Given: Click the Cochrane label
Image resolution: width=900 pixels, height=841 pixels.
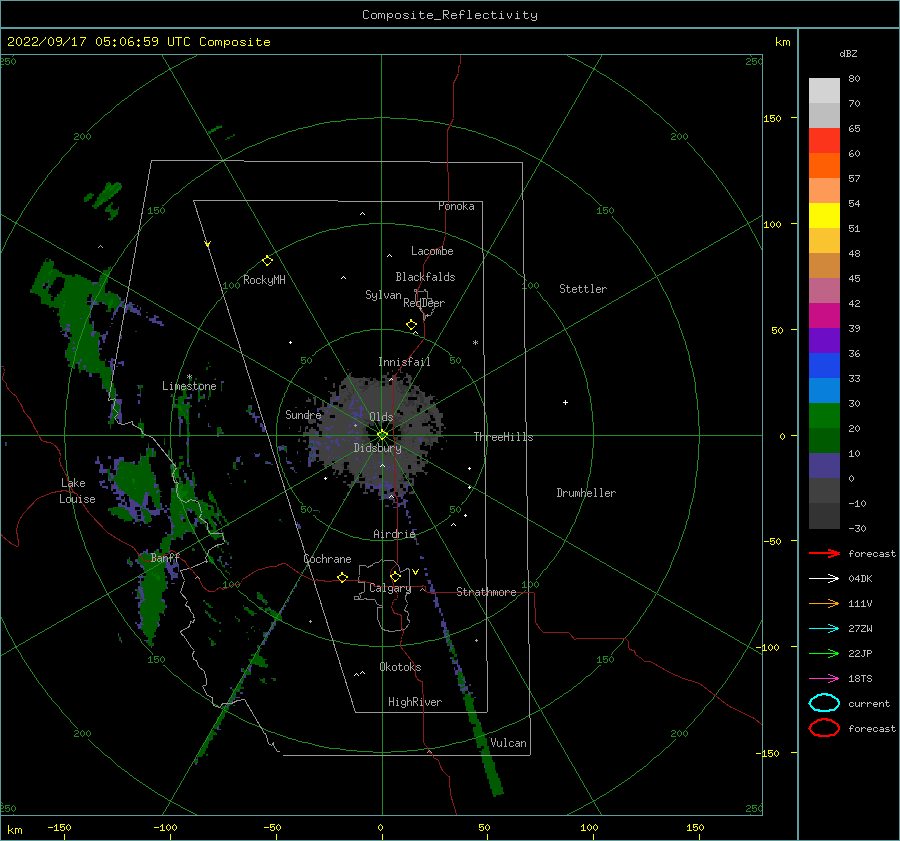Looking at the screenshot, I should point(327,559).
